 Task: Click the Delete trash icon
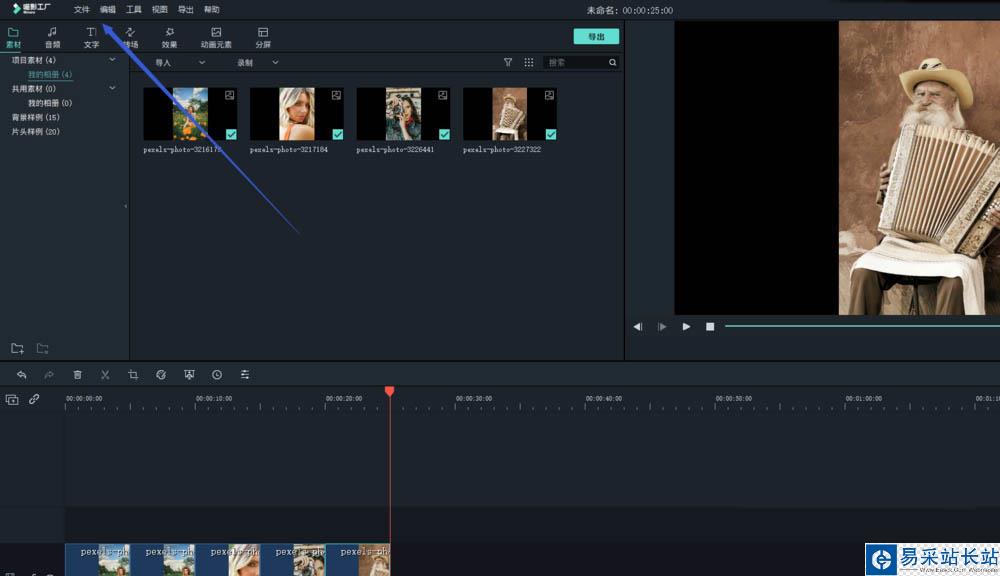tap(77, 375)
